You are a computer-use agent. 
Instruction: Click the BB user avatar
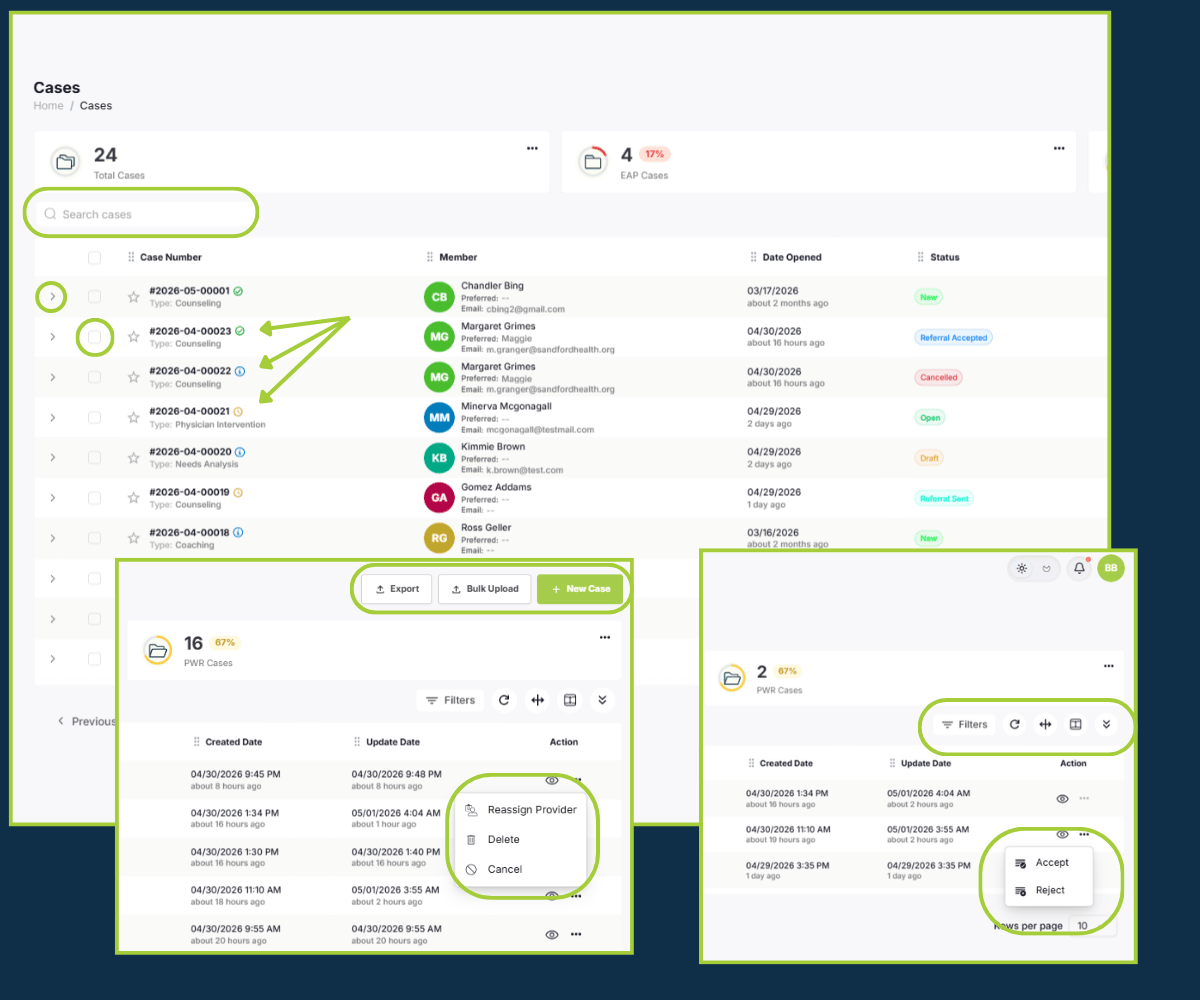click(x=1110, y=568)
